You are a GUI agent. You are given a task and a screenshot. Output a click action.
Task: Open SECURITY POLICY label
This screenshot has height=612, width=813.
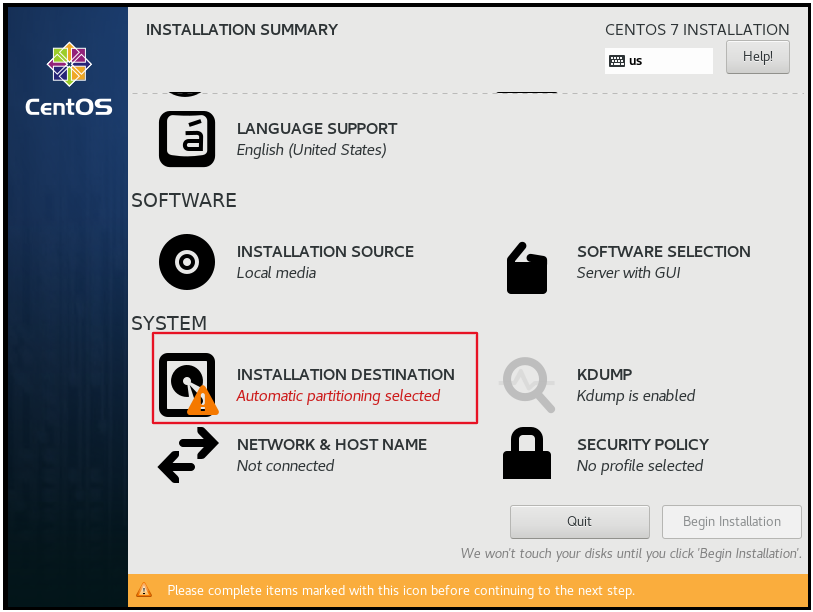[643, 444]
